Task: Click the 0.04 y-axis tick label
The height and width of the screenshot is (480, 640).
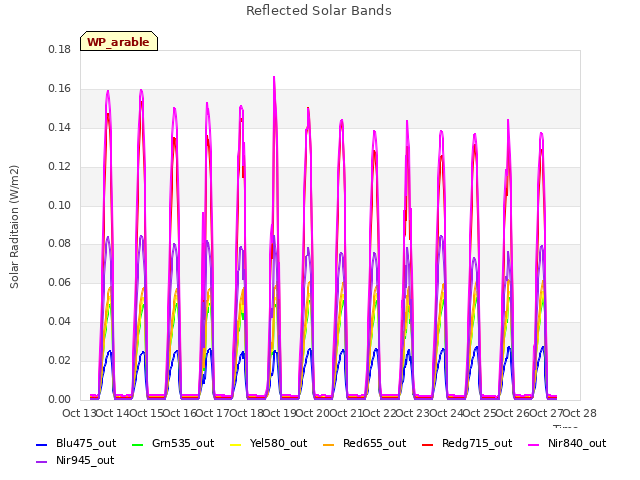Action: 60,322
